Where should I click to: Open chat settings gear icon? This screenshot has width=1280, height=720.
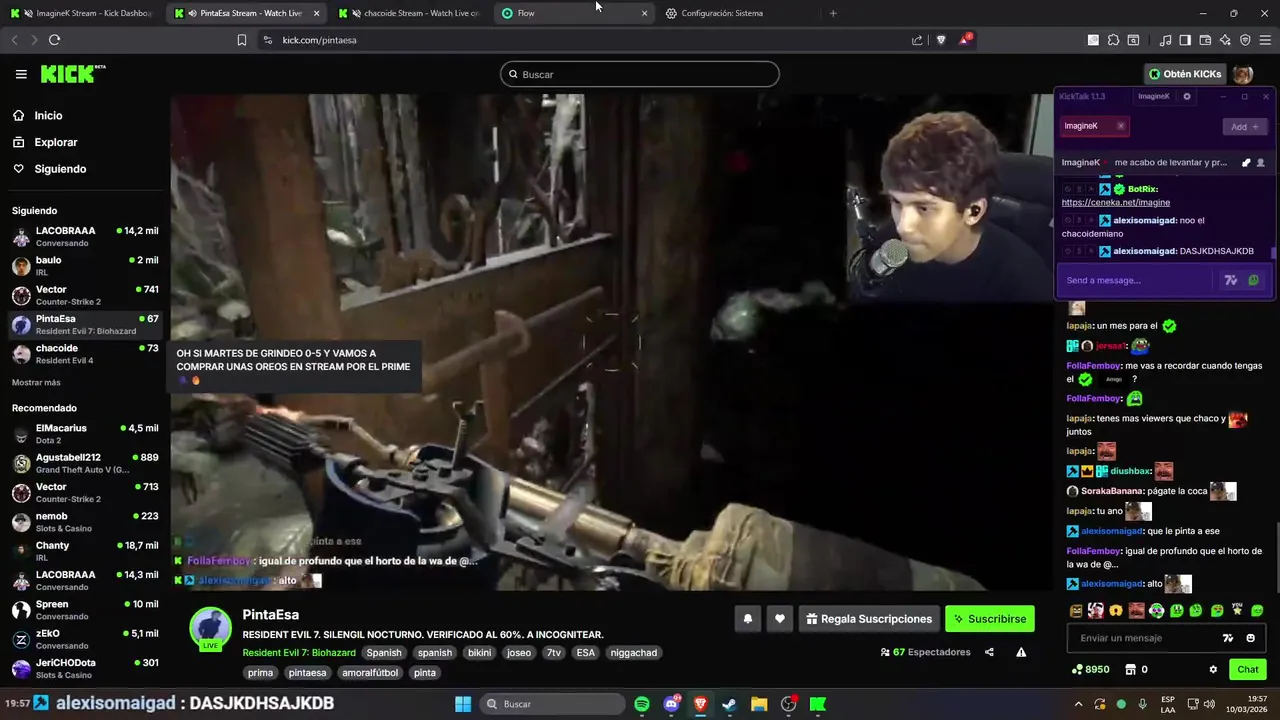[1213, 669]
